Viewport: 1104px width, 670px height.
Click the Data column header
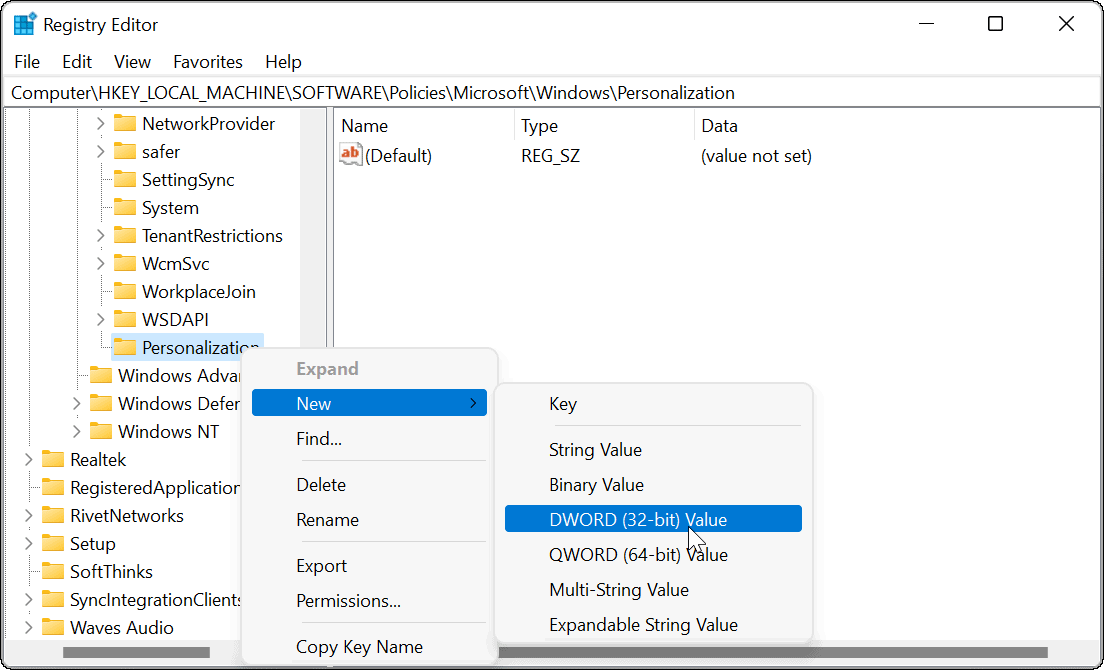(719, 126)
